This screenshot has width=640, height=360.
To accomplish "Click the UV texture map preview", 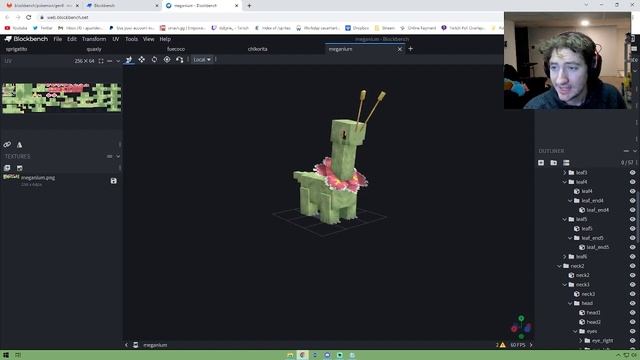I will 62,98.
